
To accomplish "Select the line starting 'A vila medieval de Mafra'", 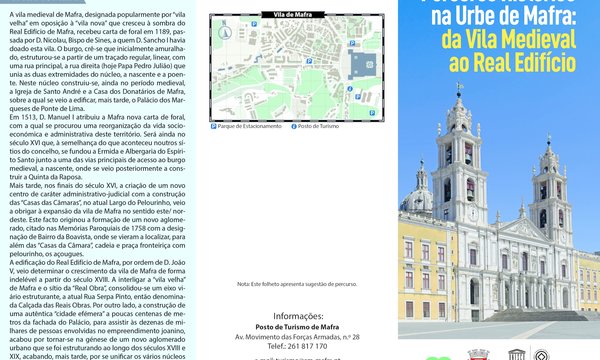I will pyautogui.click(x=97, y=15).
